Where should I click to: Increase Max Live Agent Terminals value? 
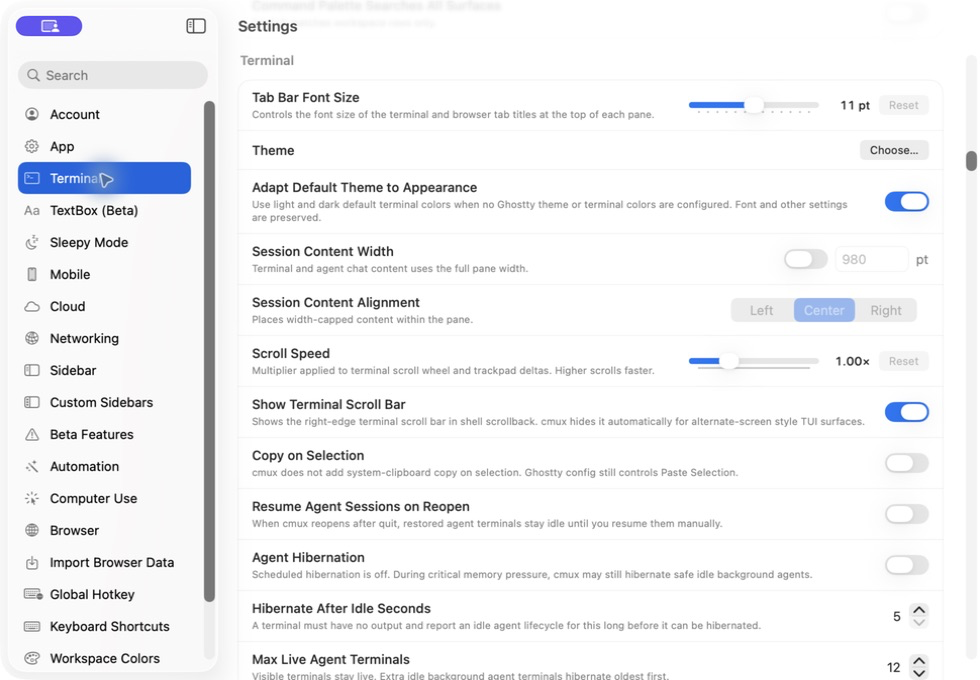coord(919,661)
